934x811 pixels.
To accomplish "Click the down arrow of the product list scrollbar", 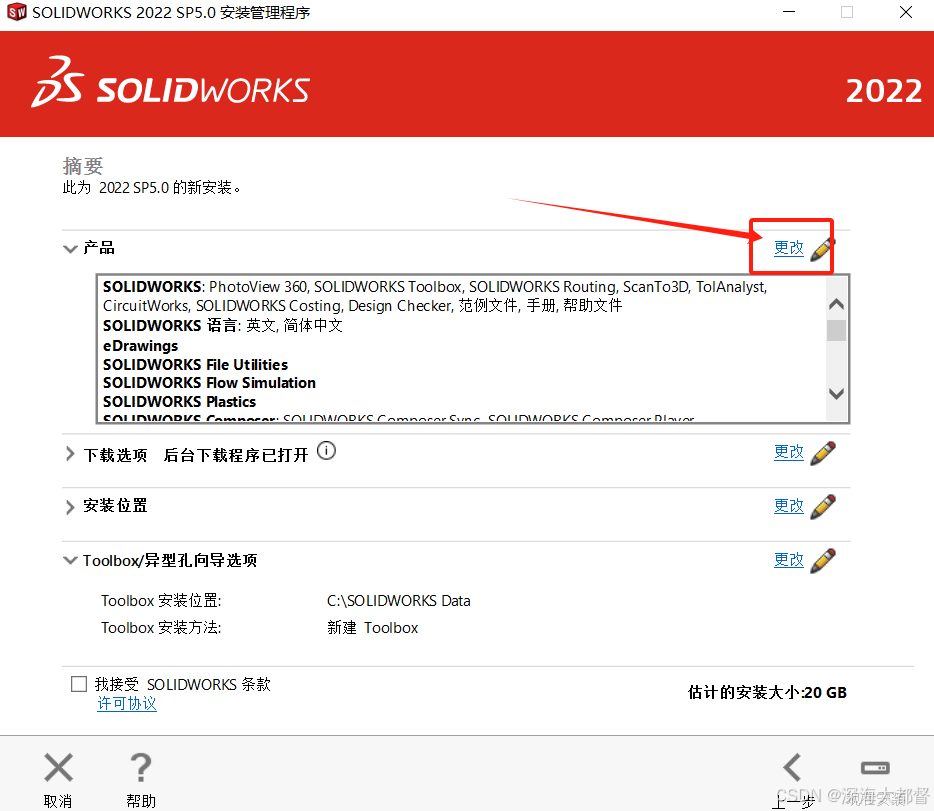I will 836,394.
